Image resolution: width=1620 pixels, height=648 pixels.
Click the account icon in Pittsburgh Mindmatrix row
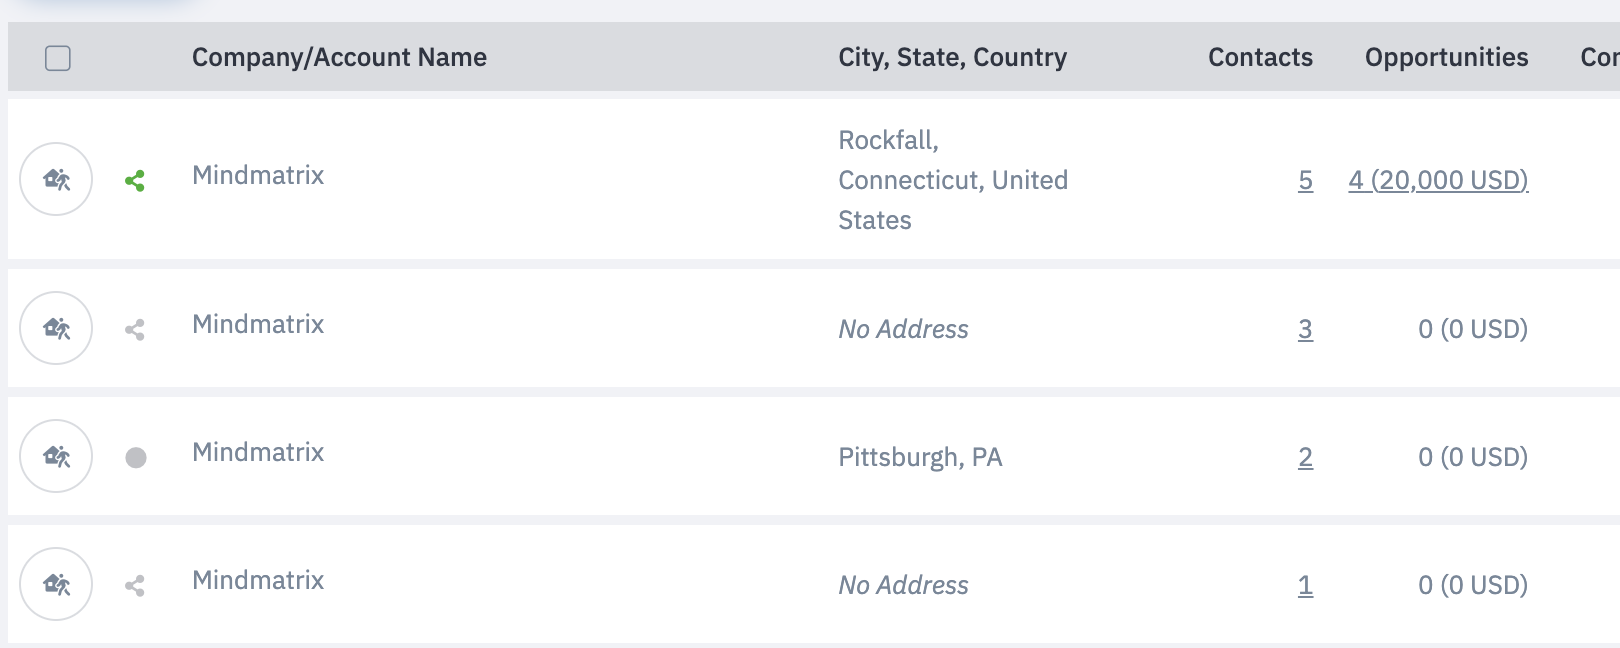(x=56, y=456)
